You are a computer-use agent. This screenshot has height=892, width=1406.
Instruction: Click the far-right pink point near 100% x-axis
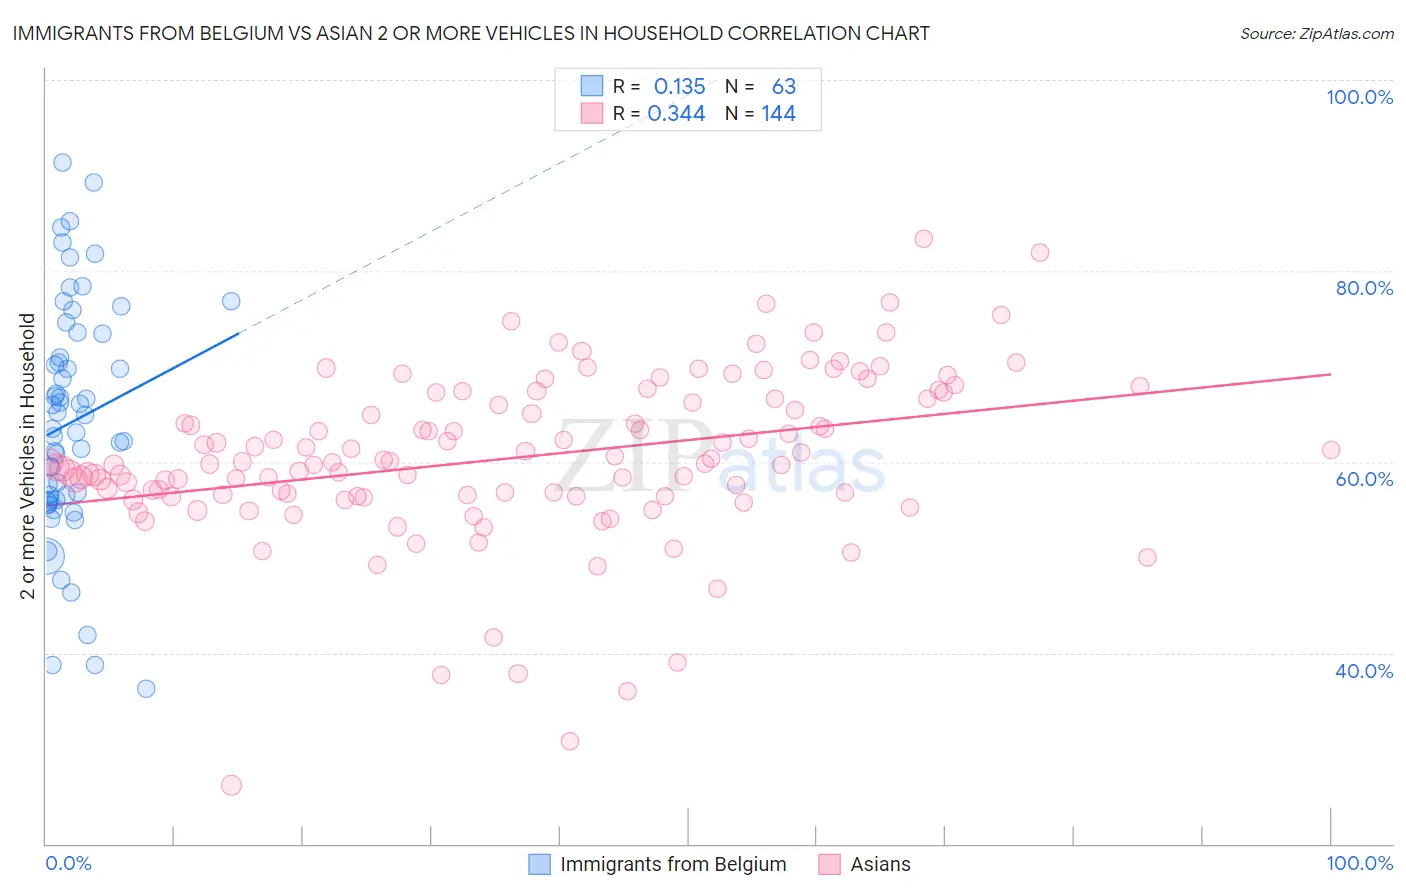click(1331, 450)
